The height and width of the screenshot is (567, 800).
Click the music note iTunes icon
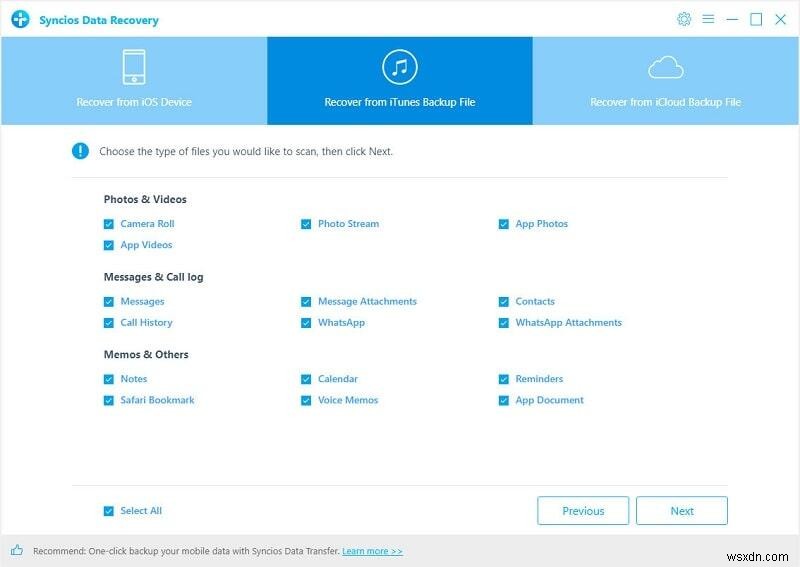399,67
